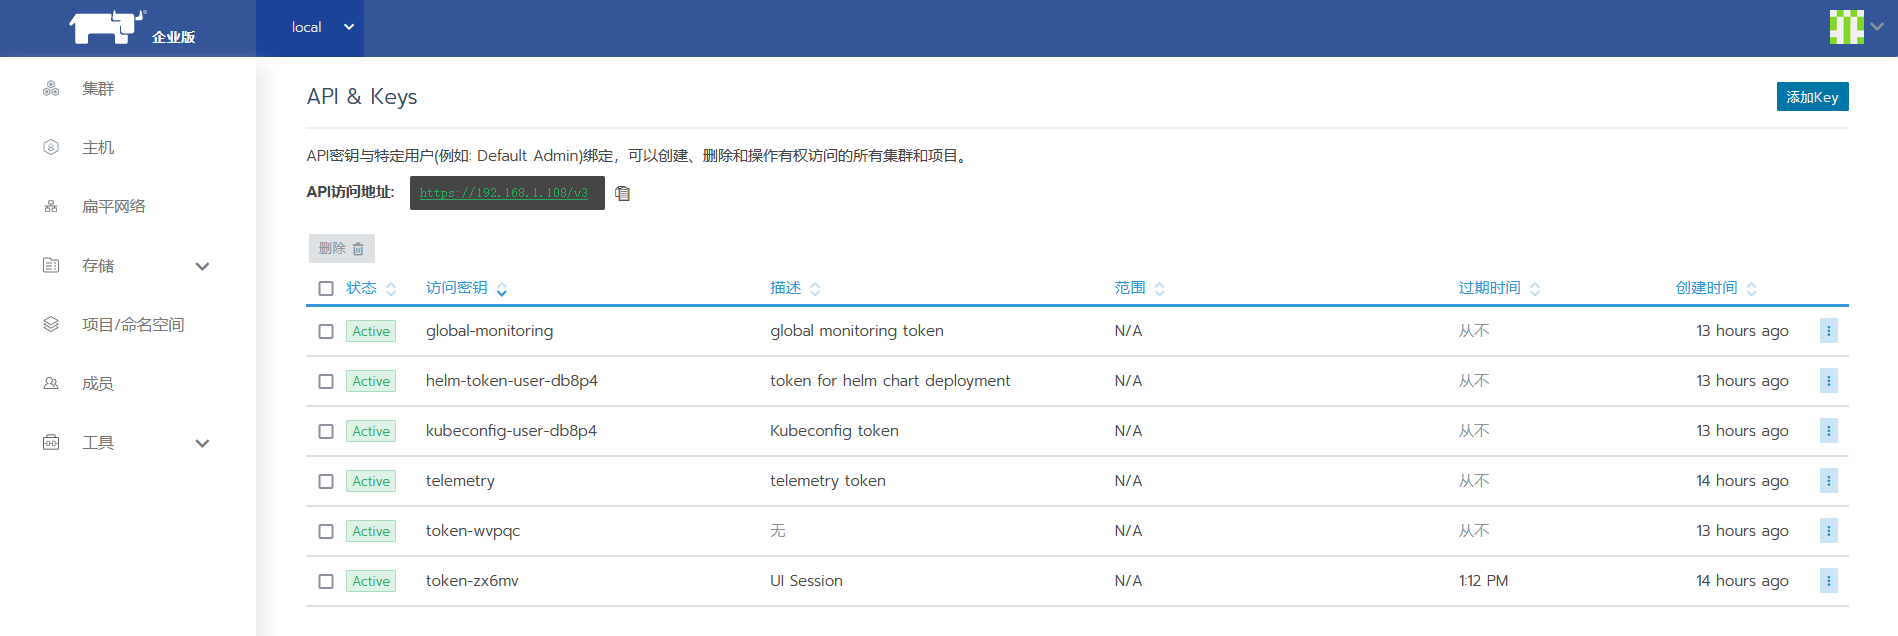1898x636 pixels.
Task: Click the 扁平网络 network sidebar icon
Action: [51, 206]
